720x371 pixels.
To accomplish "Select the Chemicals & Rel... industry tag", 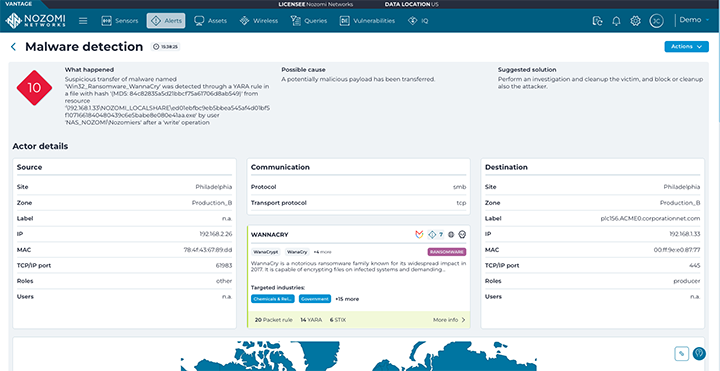I will pos(273,299).
